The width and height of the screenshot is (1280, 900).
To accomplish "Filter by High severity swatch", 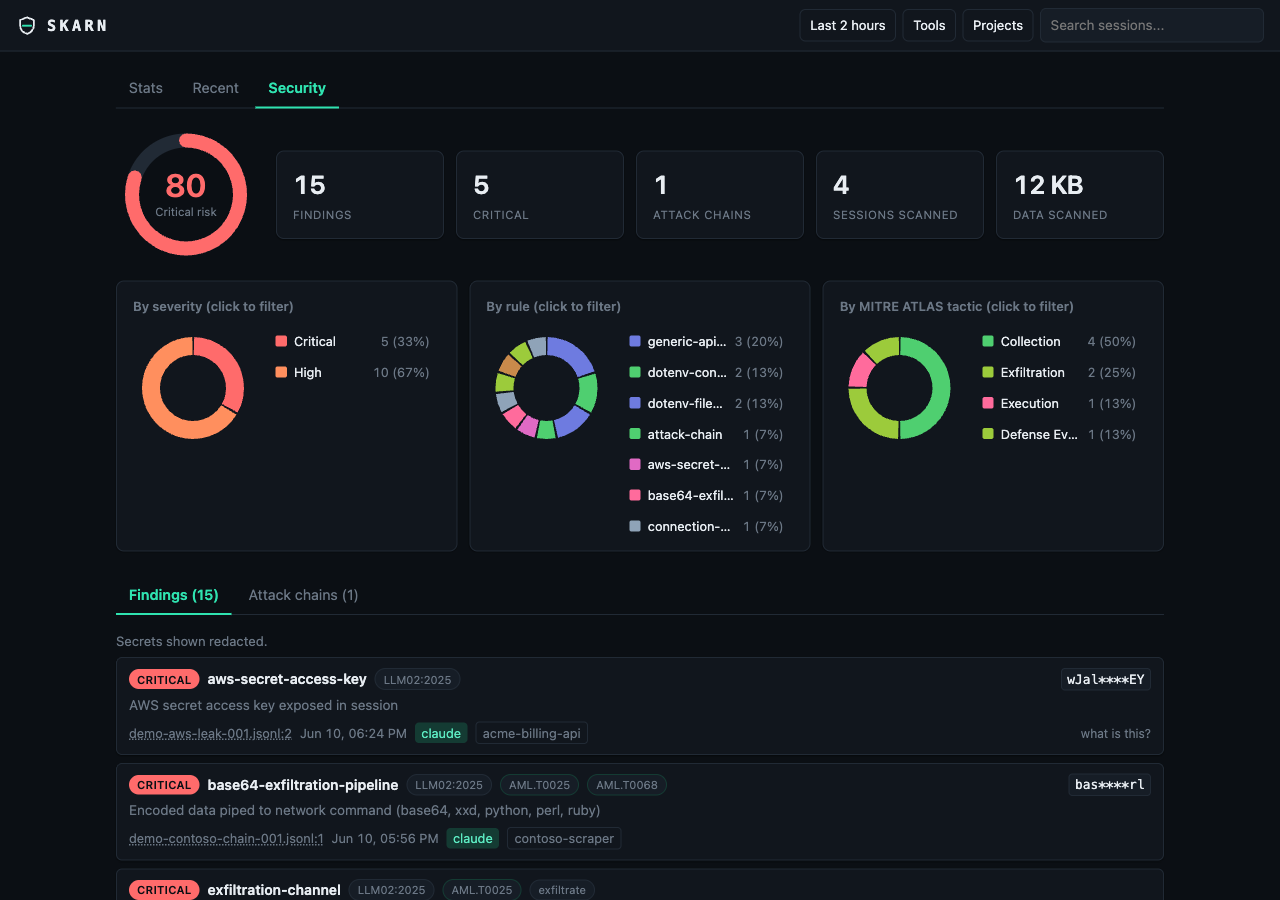I will pos(281,372).
